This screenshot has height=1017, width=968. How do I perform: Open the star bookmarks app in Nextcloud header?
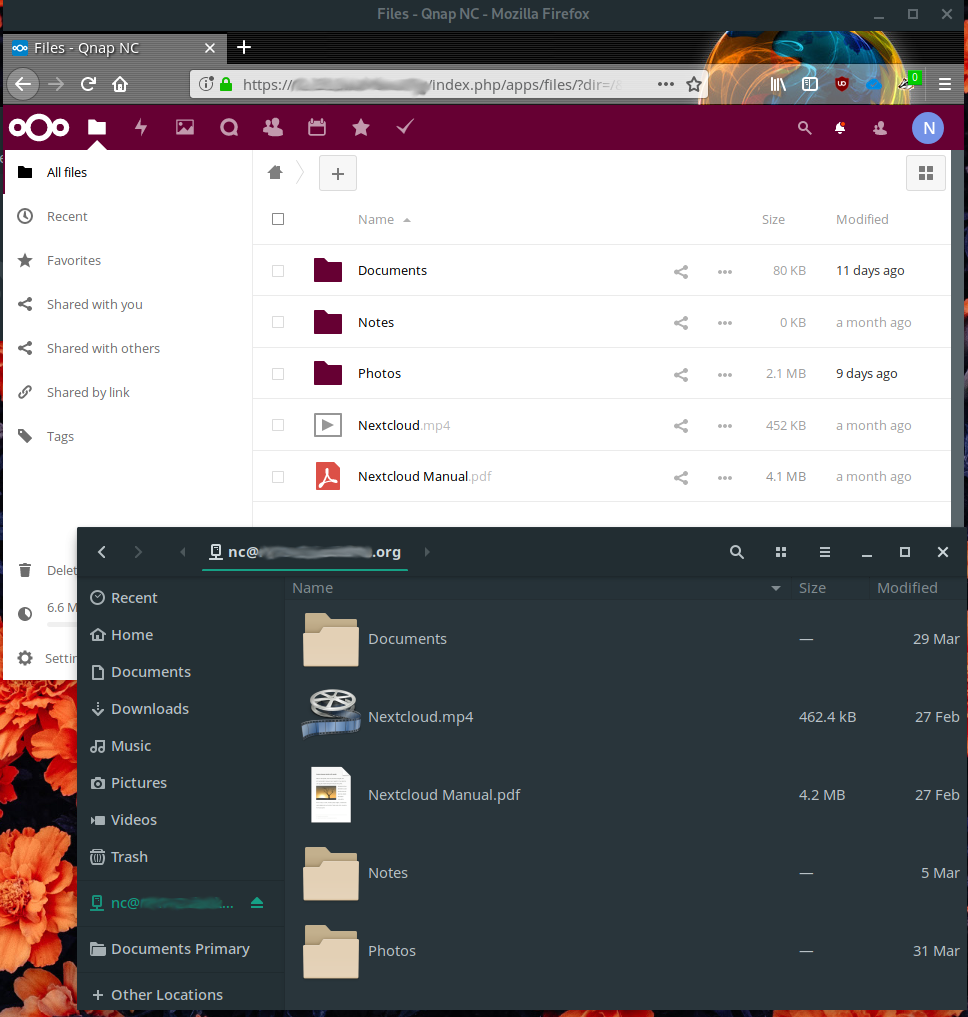(361, 127)
